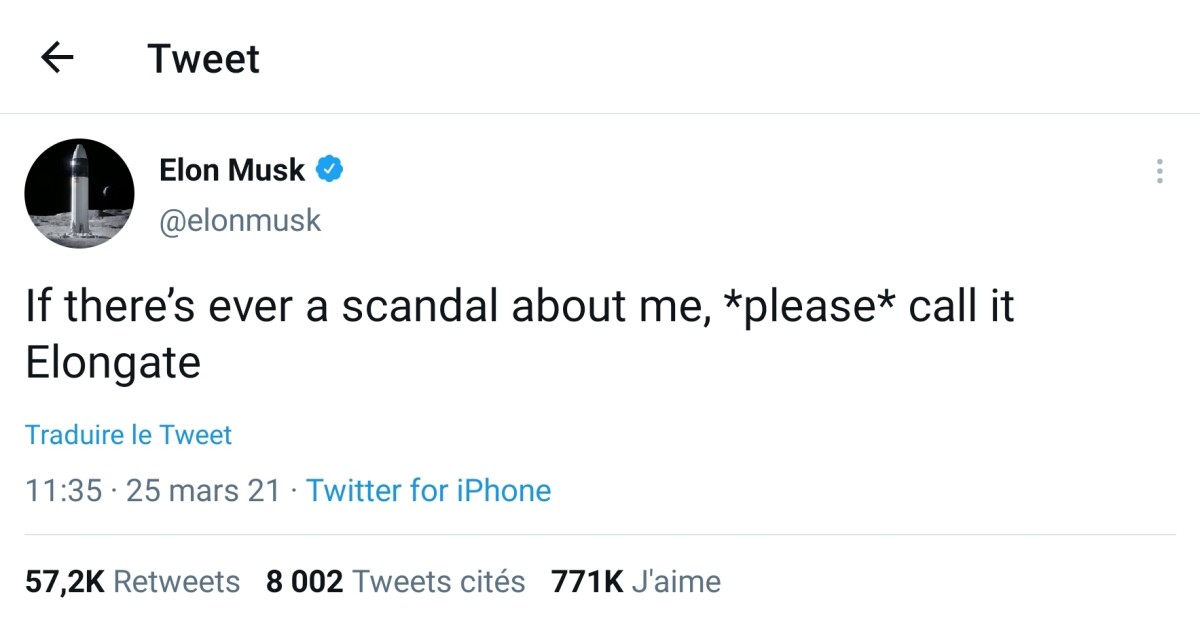Click the blue verified badge
The image size is (1200, 620).
coord(330,170)
